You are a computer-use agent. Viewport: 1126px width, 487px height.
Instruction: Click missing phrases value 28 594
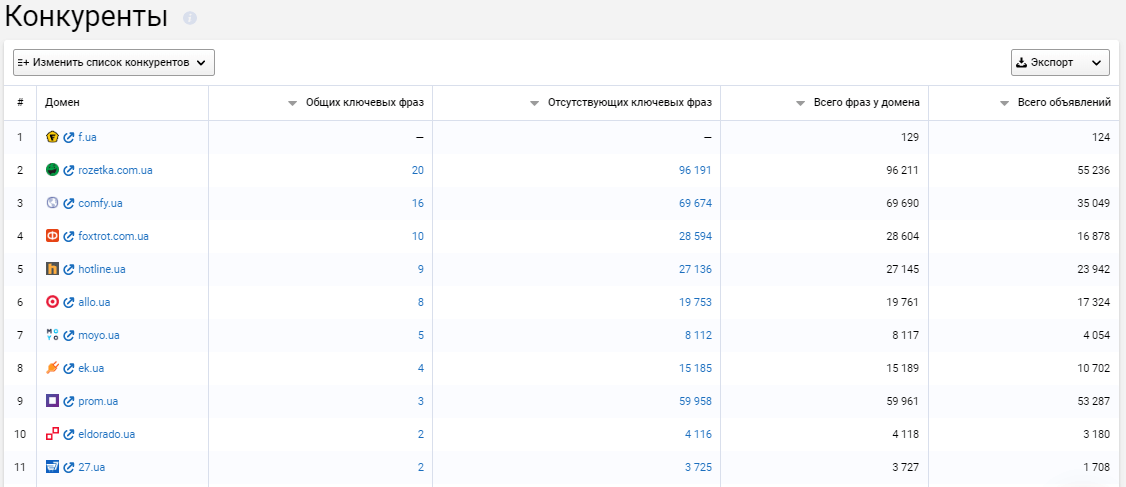[695, 236]
